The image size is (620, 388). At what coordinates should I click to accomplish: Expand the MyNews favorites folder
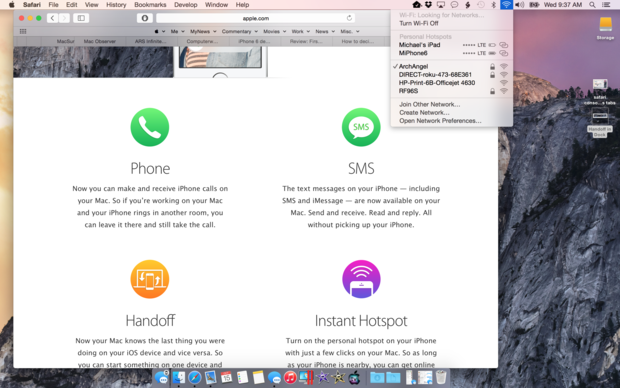pos(203,31)
